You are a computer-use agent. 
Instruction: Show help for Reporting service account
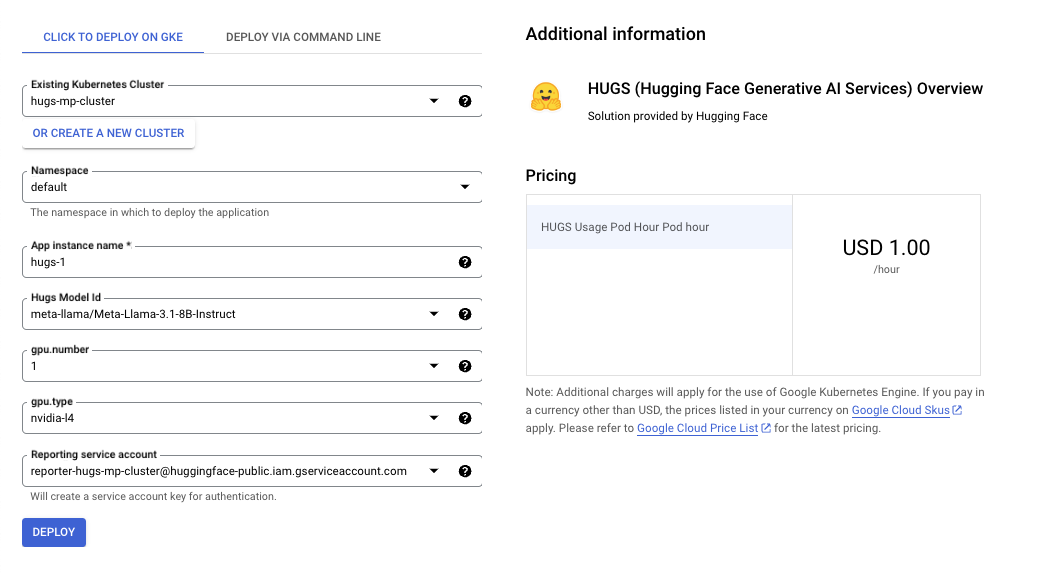465,471
